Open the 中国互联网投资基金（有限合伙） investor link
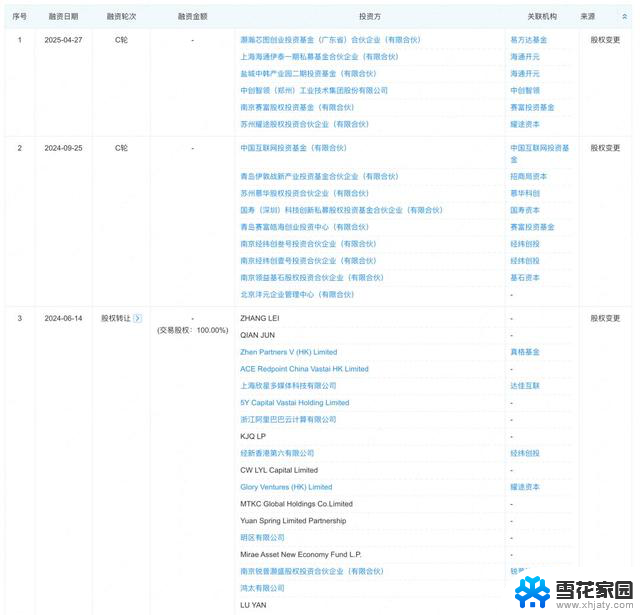This screenshot has height=615, width=640. point(293,148)
